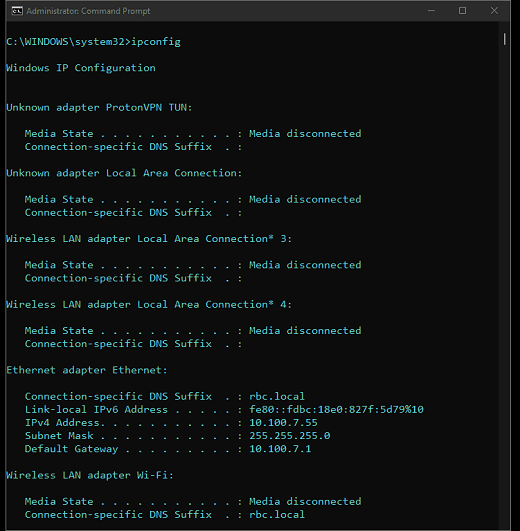Click the vertical scrollbar thumb

(x=504, y=39)
